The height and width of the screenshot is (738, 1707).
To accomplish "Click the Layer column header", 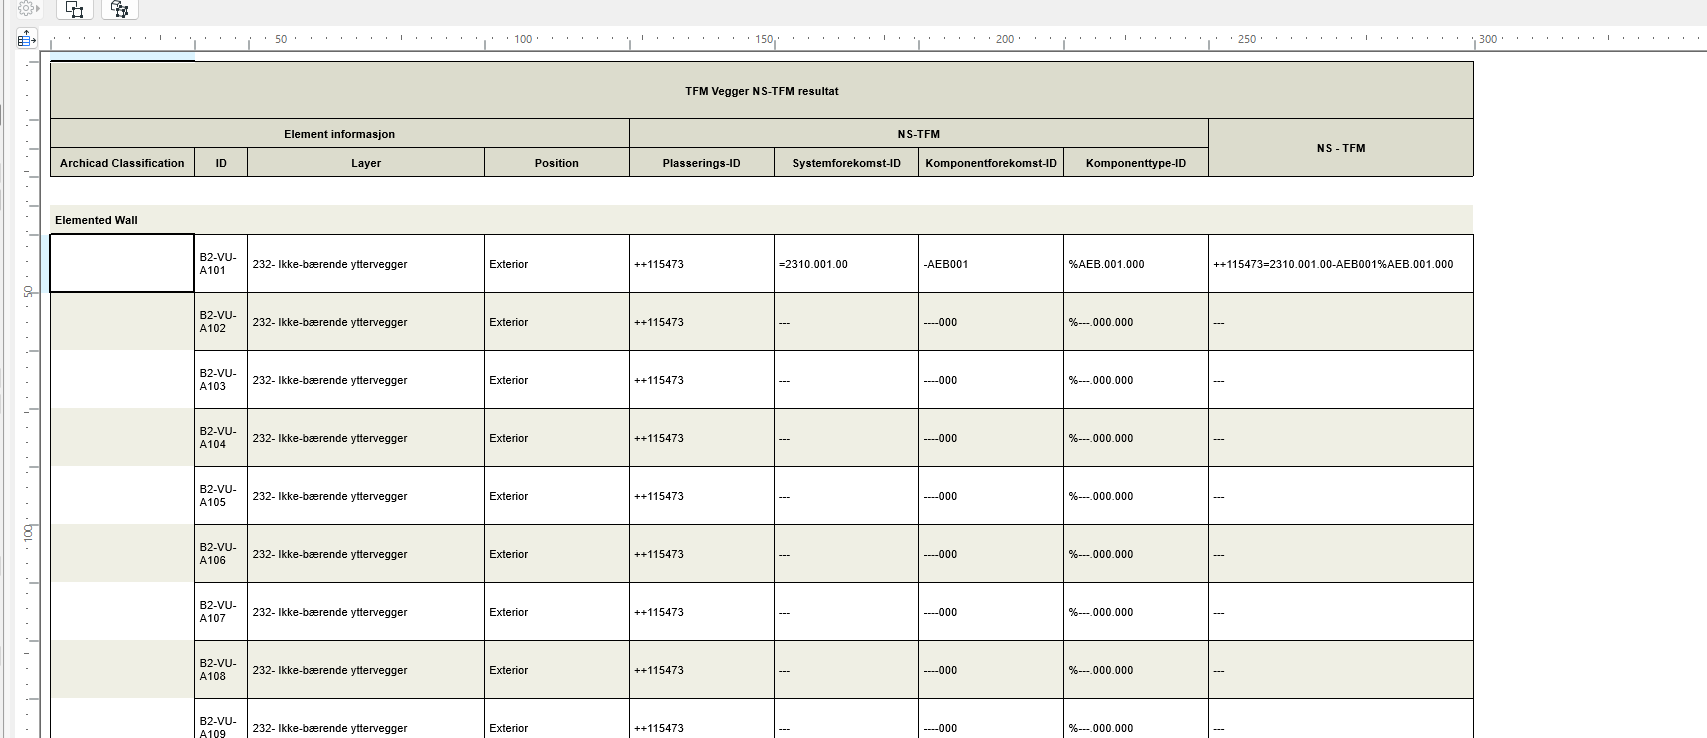I will tap(365, 163).
